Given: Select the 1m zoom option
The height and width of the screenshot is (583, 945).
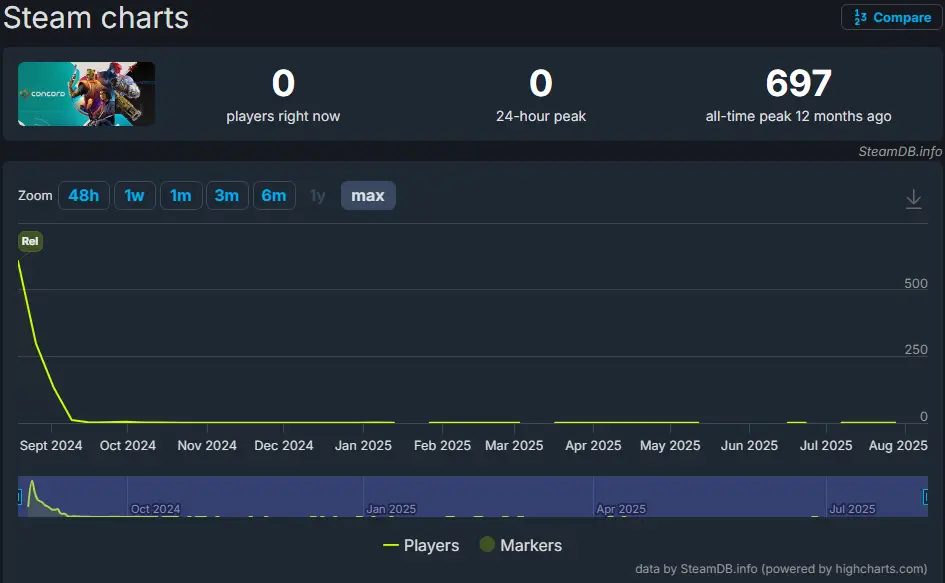Looking at the screenshot, I should coord(180,195).
